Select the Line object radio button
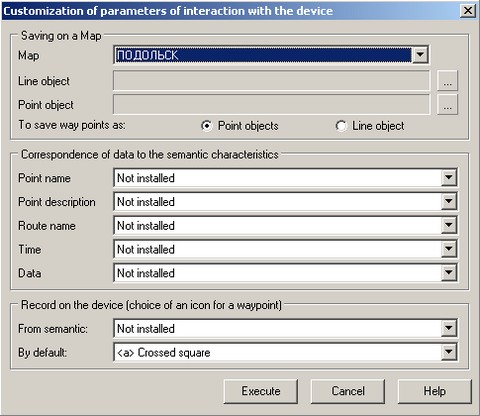 pos(341,126)
